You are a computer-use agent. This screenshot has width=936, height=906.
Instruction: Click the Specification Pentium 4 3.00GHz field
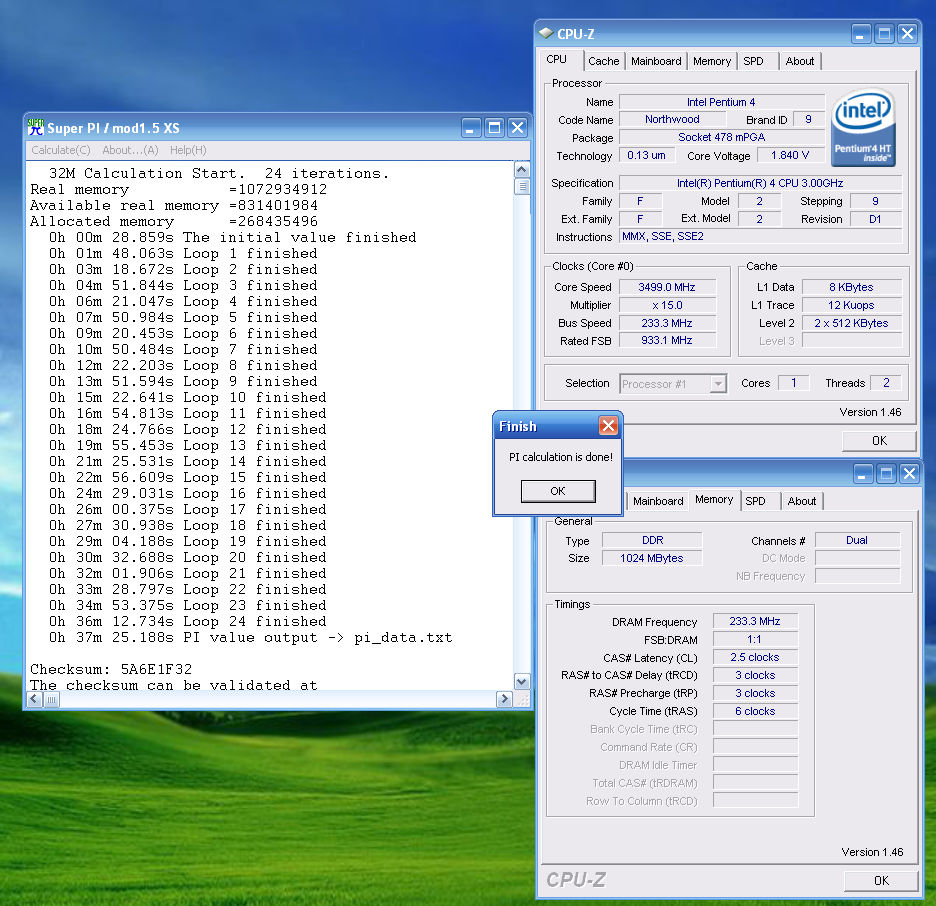(760, 183)
